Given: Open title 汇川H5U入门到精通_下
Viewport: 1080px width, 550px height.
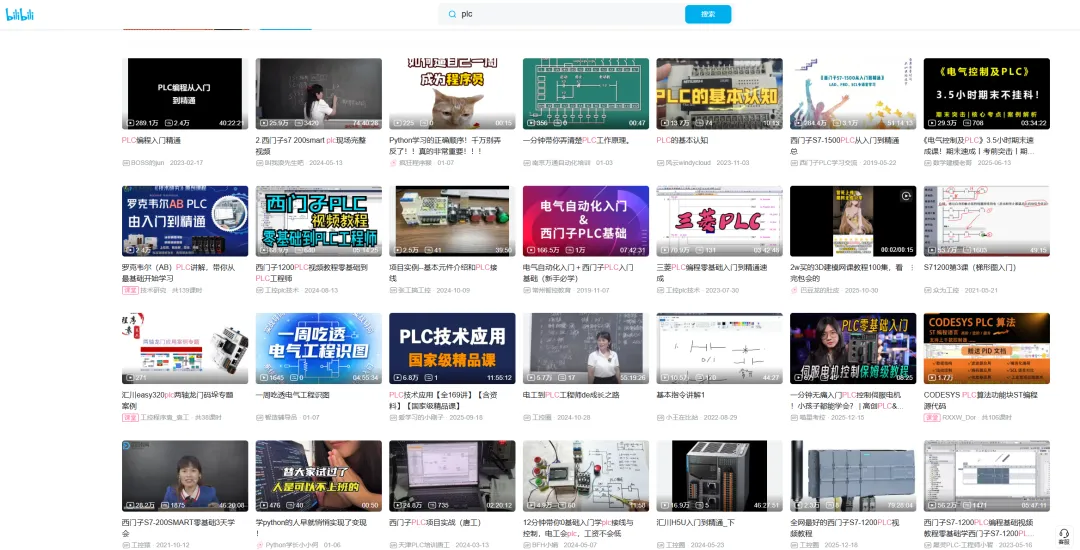Looking at the screenshot, I should click(696, 522).
